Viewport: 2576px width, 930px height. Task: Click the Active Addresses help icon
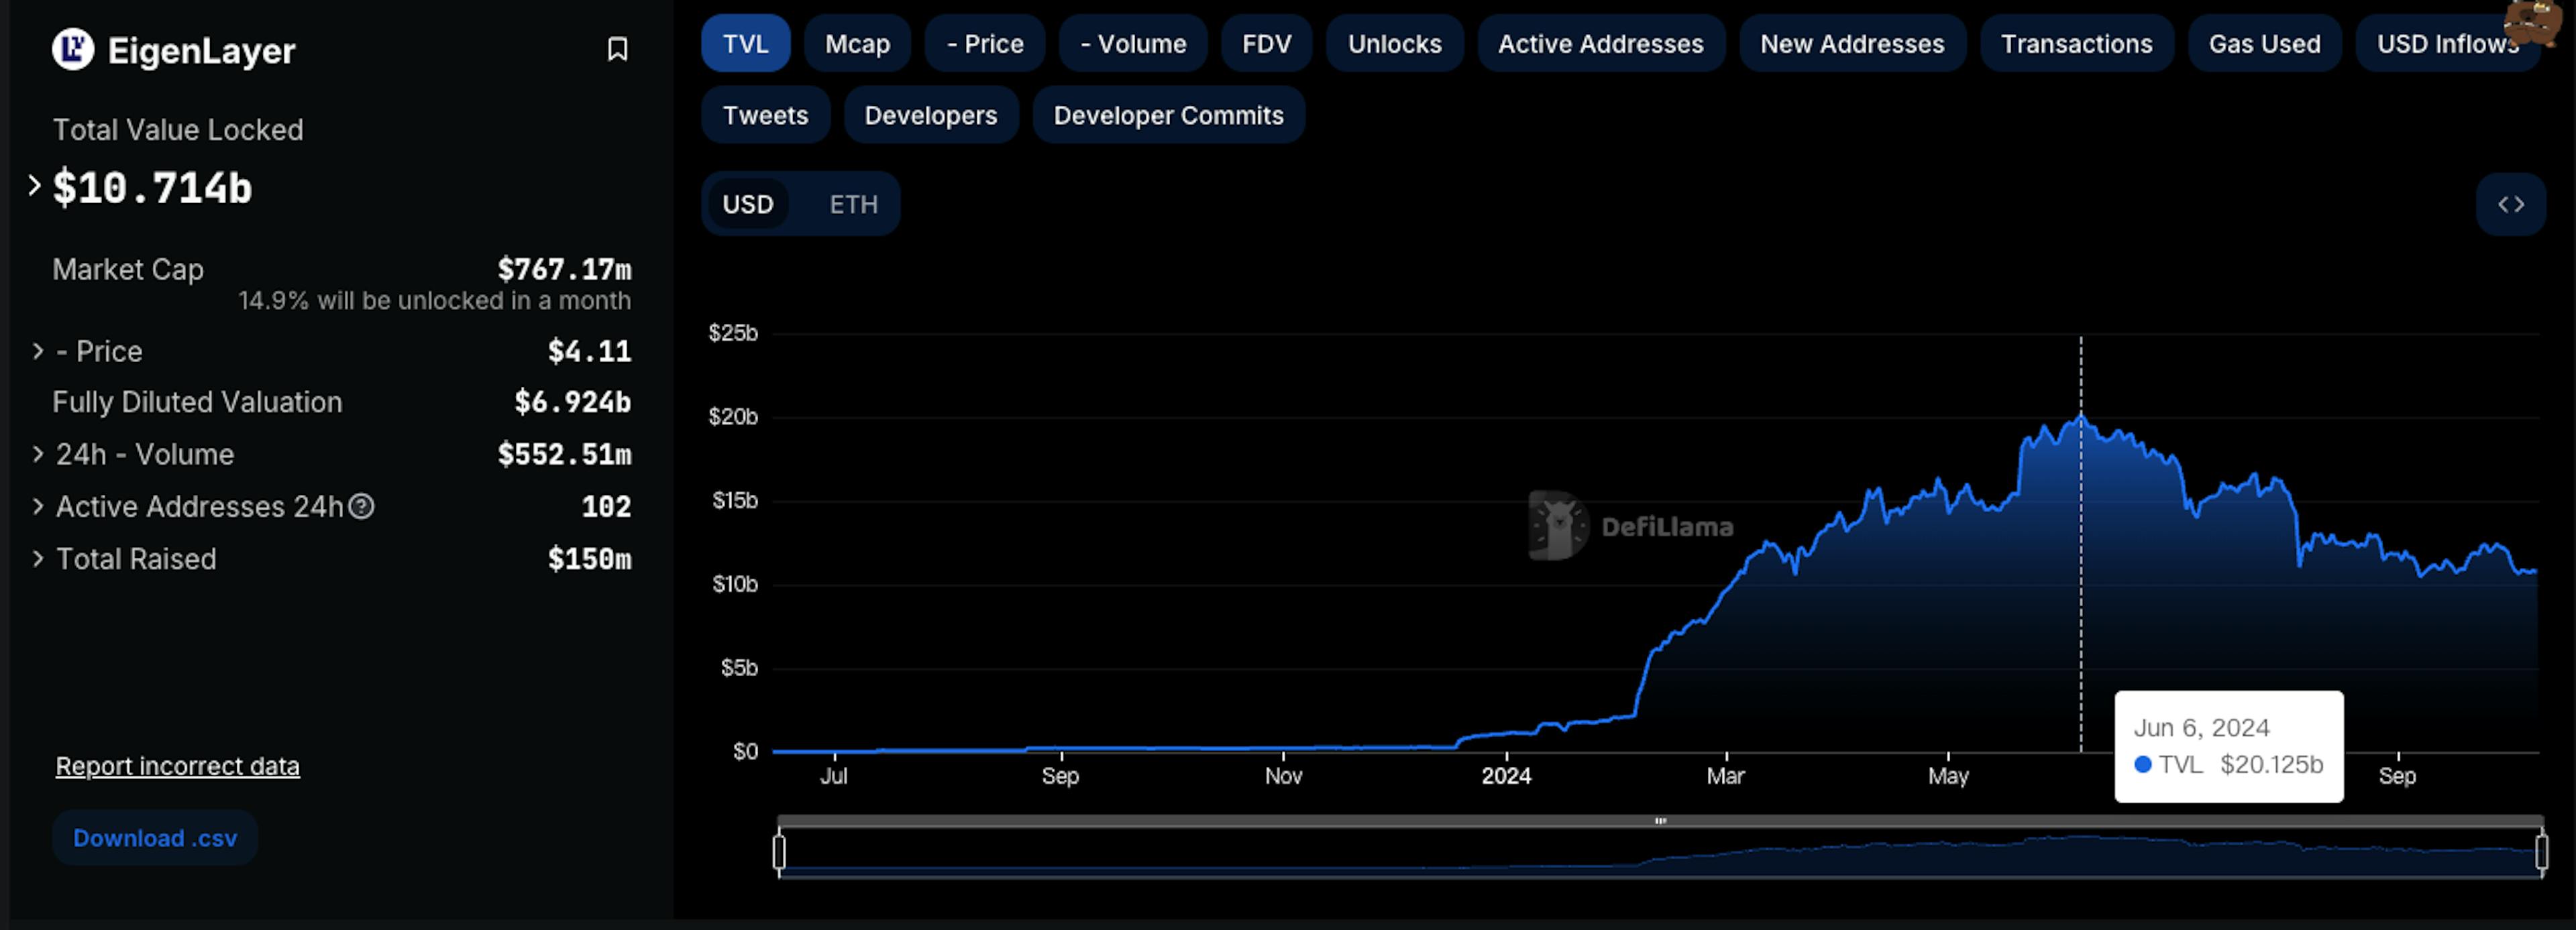pyautogui.click(x=361, y=507)
